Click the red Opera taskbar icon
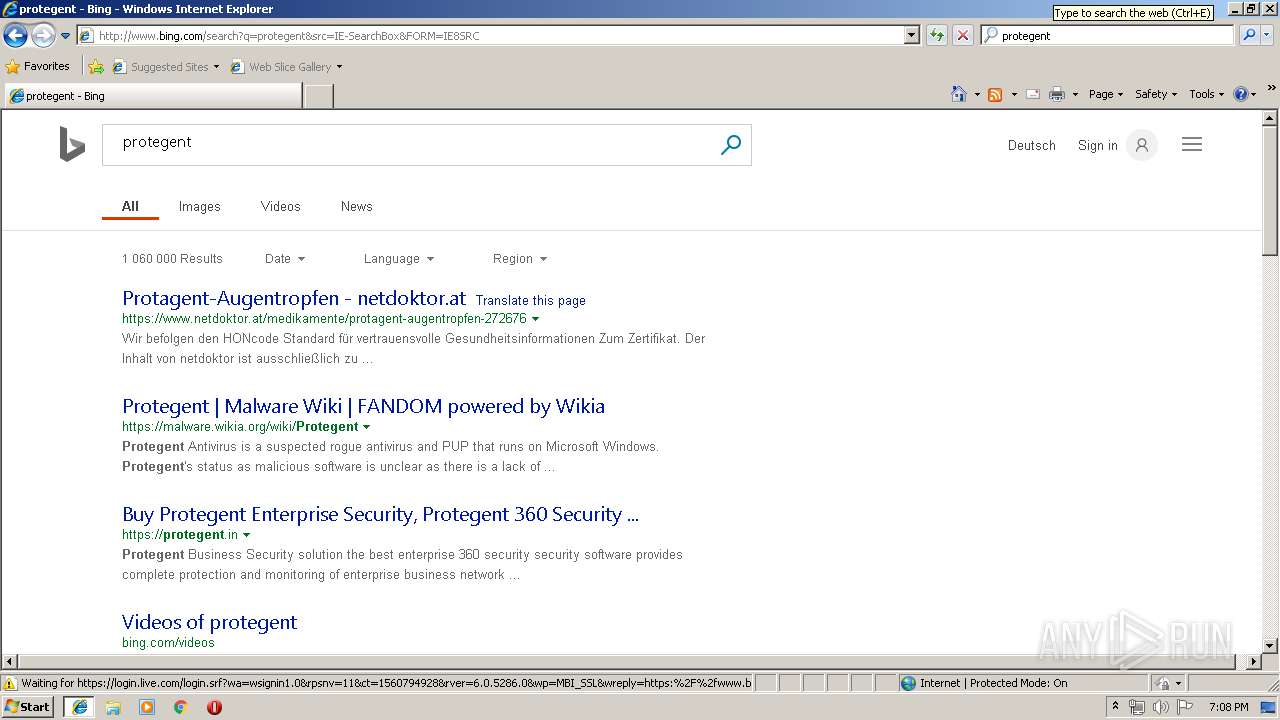The image size is (1280, 720). 214,707
